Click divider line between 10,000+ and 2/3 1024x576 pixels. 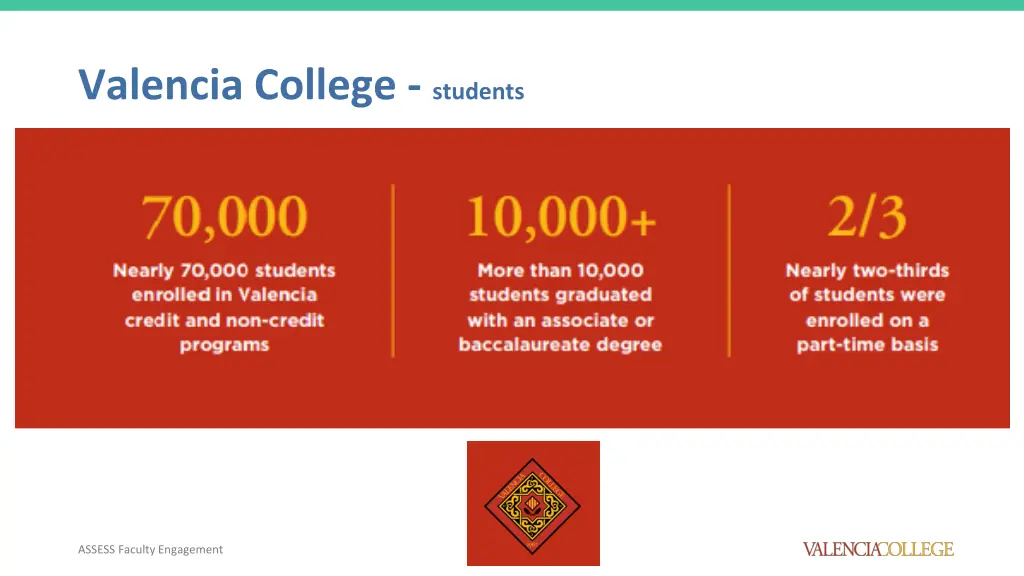[x=729, y=270]
